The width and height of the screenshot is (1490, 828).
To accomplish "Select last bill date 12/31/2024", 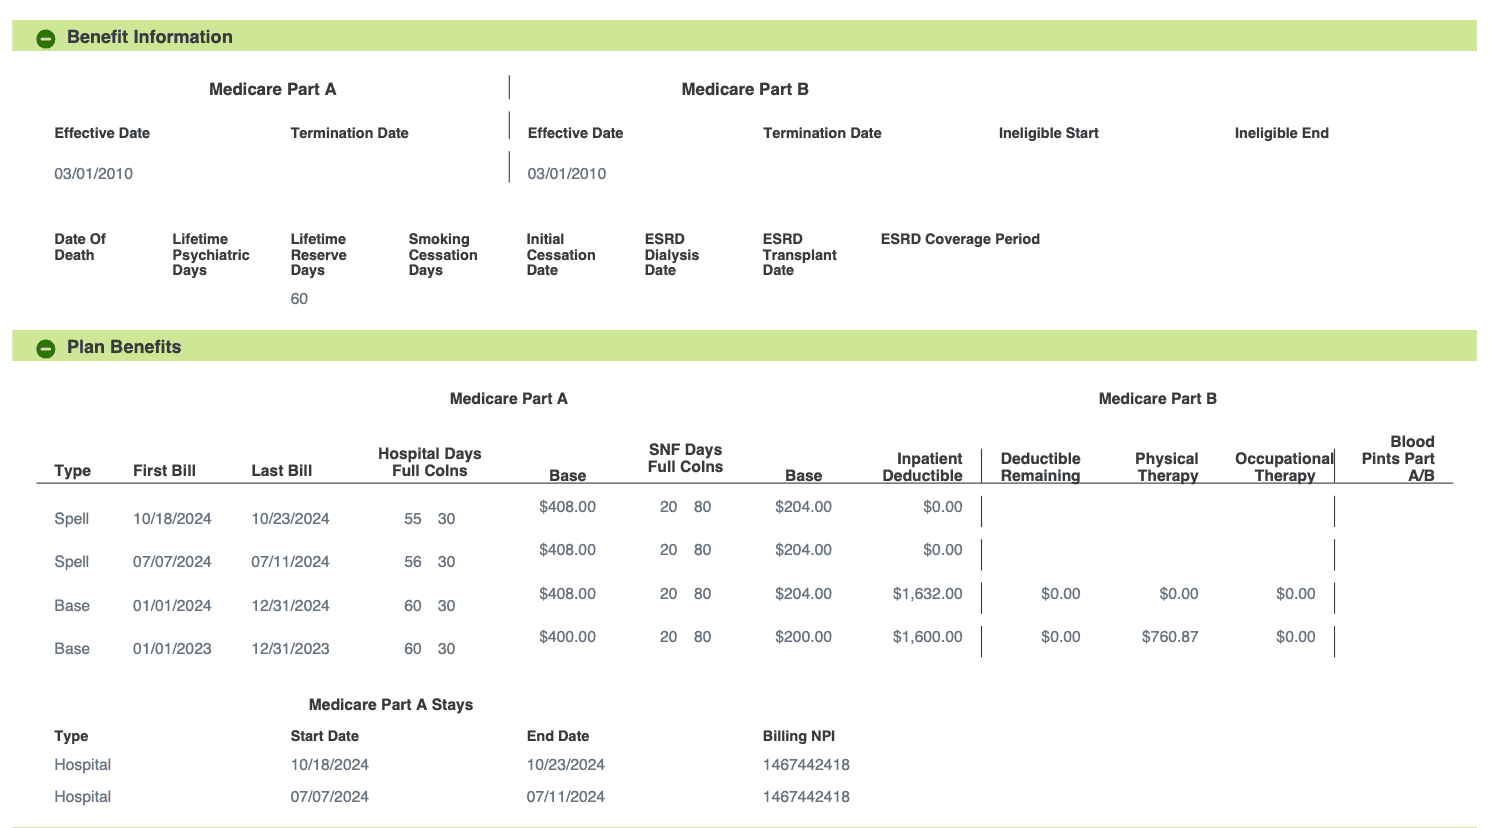I will (x=290, y=606).
